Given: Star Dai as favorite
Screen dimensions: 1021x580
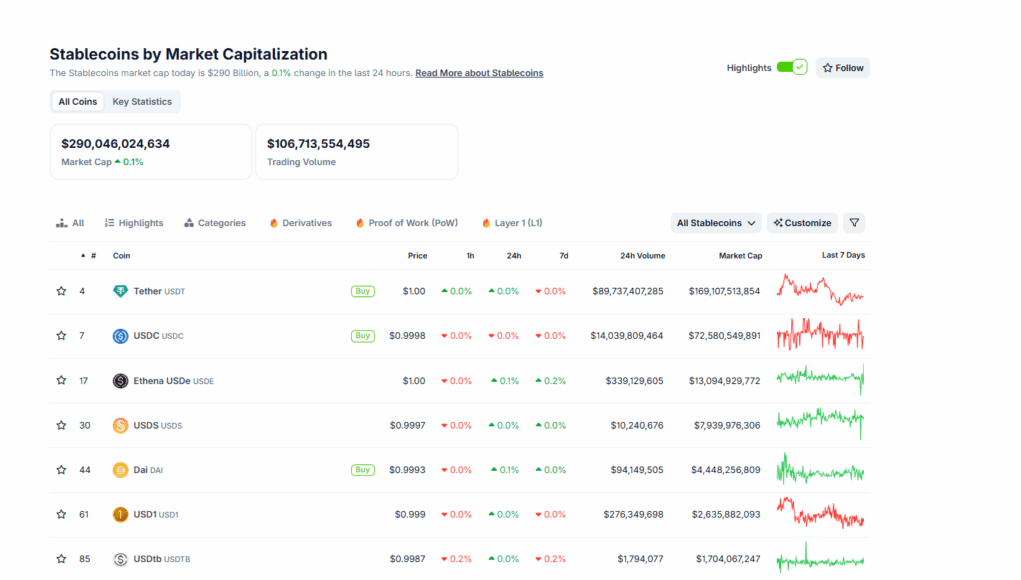Looking at the screenshot, I should (x=61, y=470).
